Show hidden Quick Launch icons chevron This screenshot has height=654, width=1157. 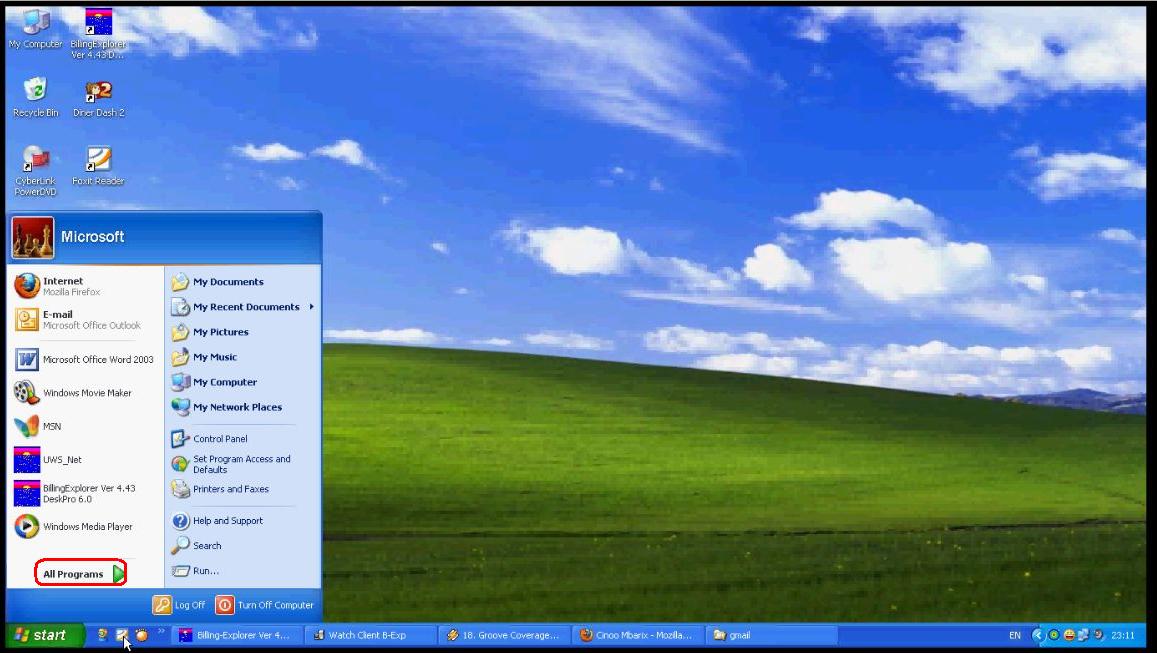161,631
